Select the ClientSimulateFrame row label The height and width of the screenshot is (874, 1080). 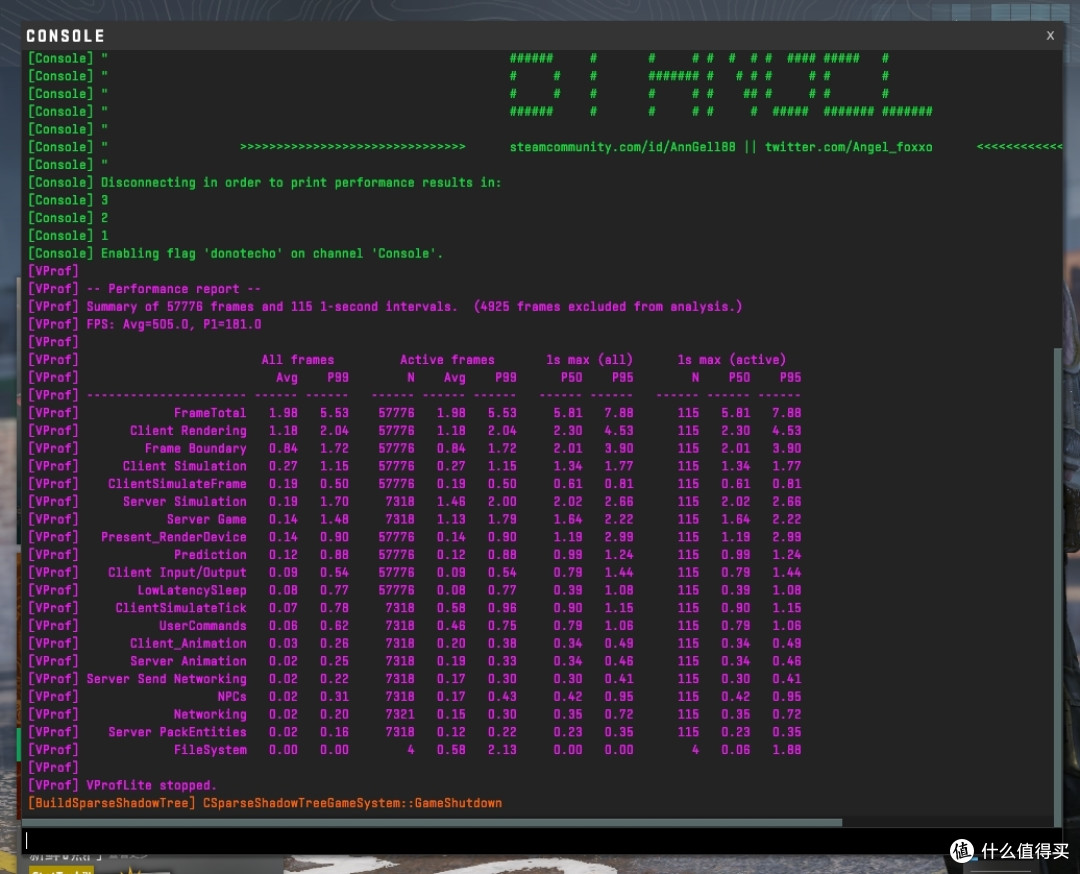click(177, 483)
